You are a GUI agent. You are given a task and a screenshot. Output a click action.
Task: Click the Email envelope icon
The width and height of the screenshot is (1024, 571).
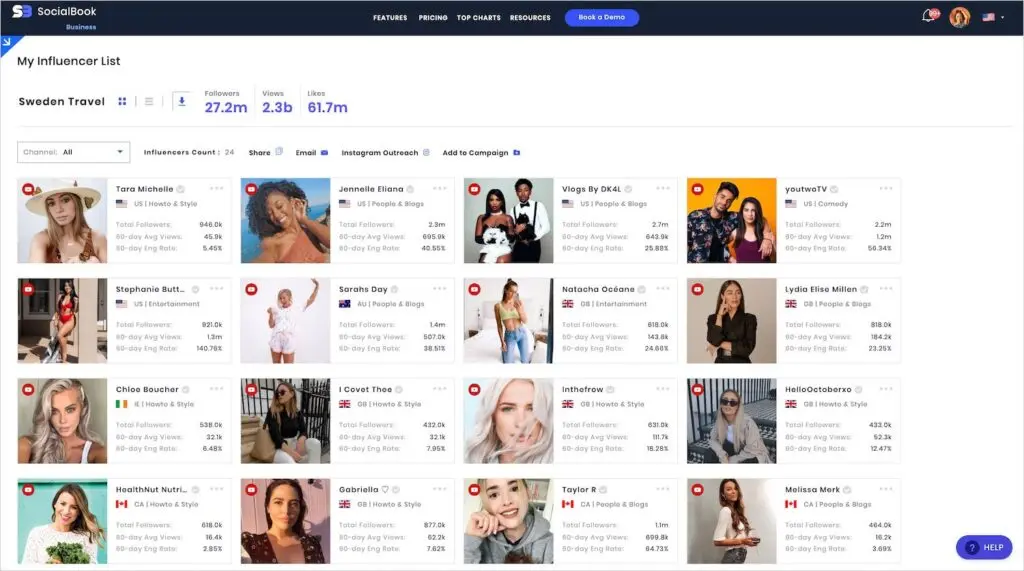(324, 153)
